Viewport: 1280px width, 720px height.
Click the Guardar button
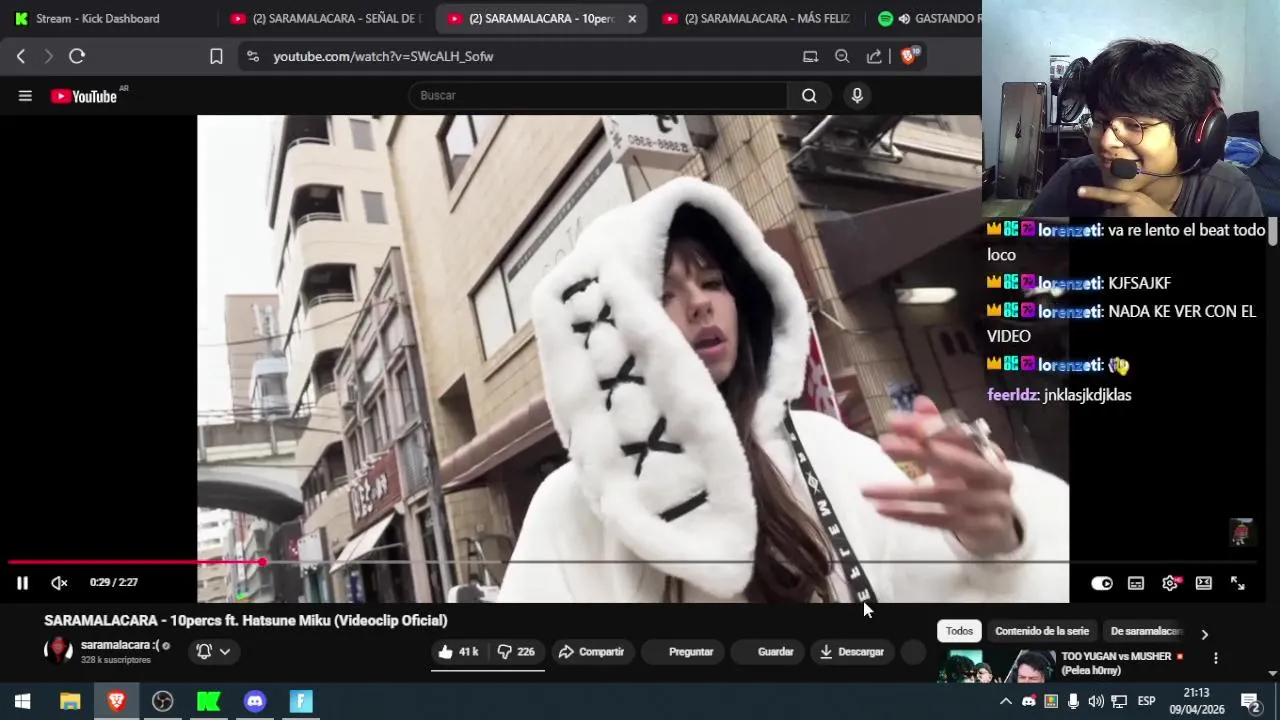click(767, 652)
